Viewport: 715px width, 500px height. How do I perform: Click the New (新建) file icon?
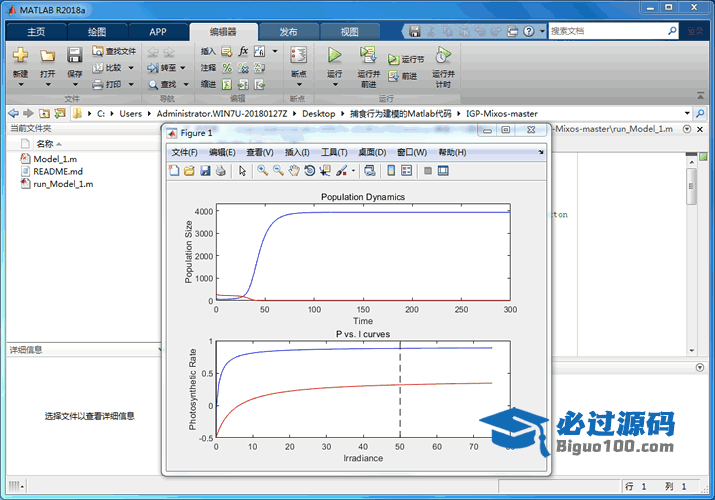[x=20, y=55]
